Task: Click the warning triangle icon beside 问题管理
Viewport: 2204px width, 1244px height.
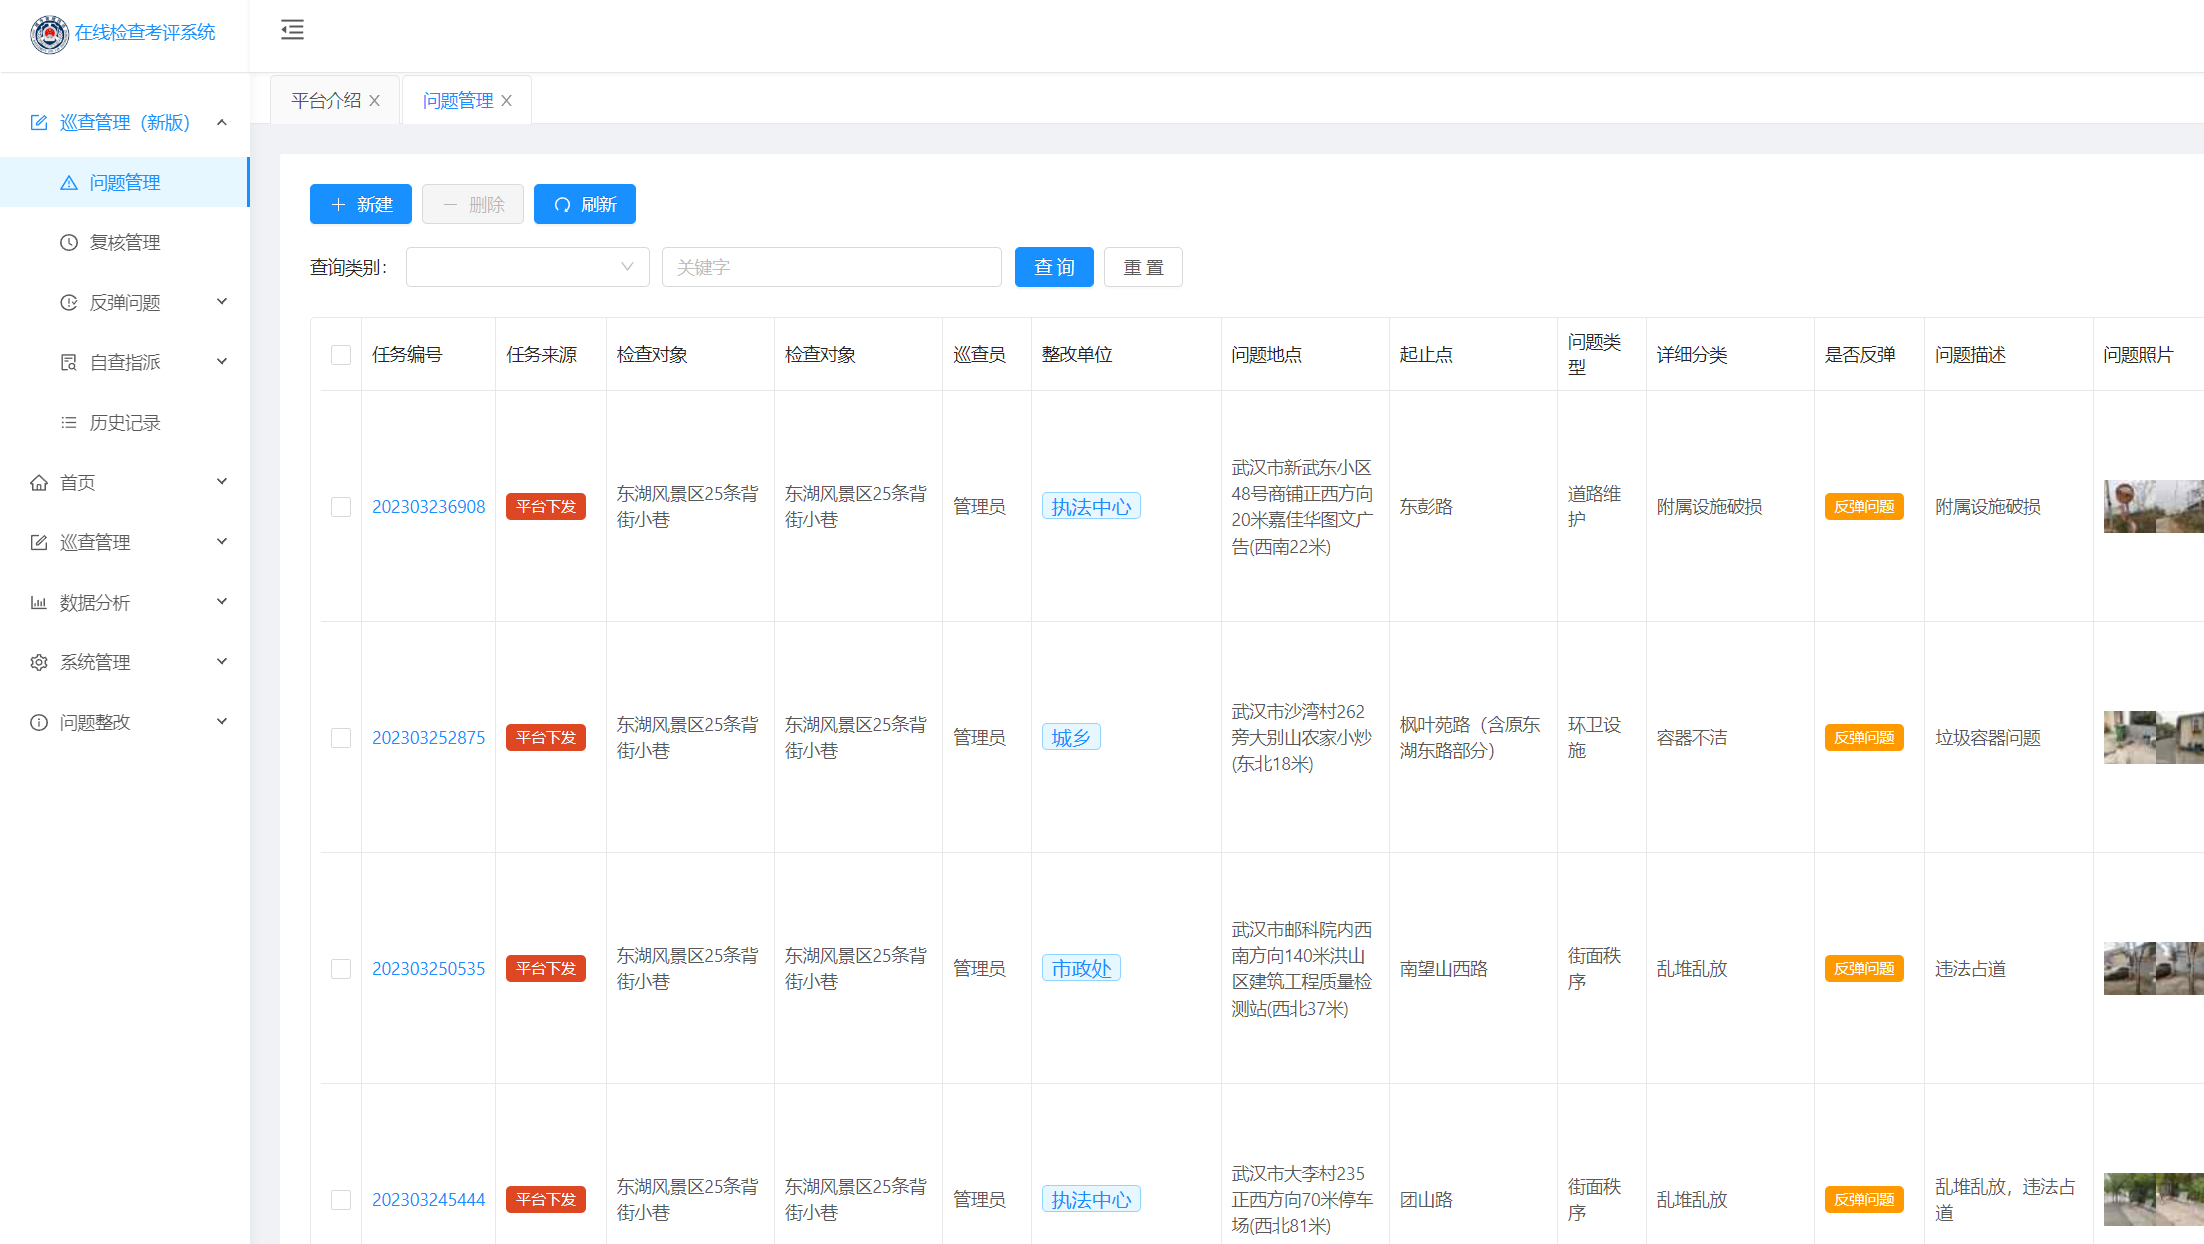Action: coord(69,182)
